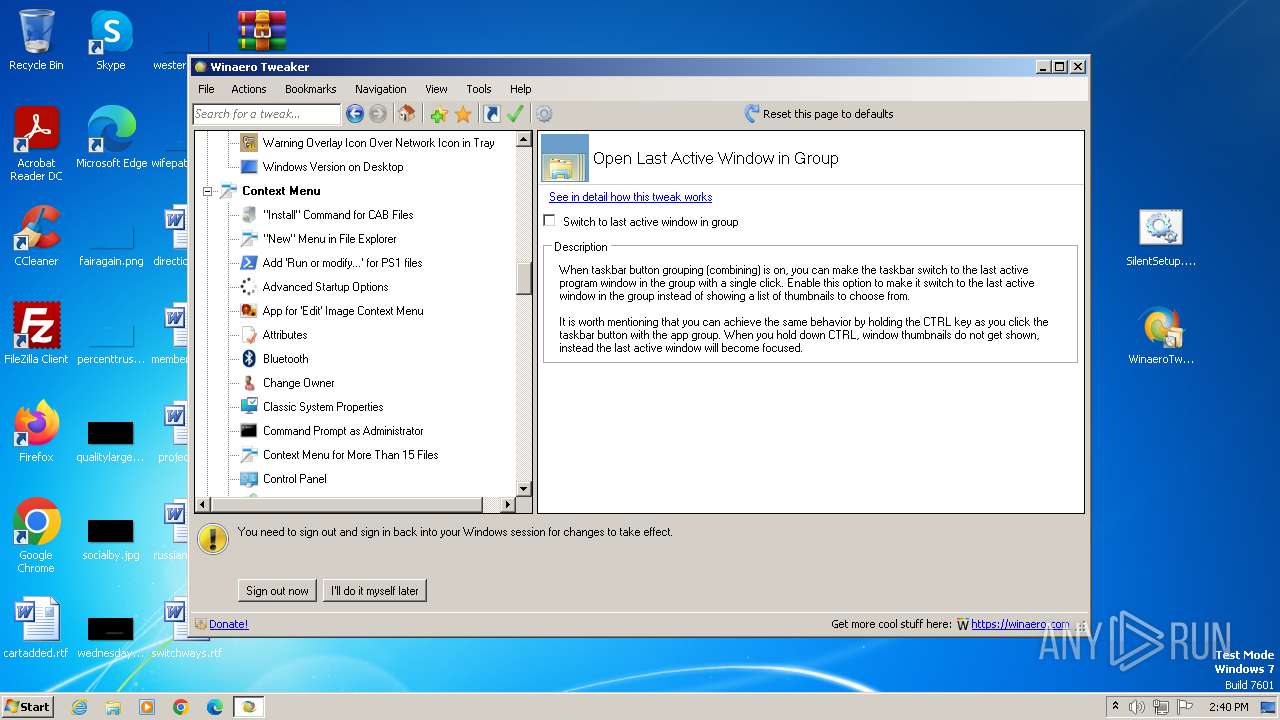
Task: Open Chrome from the taskbar
Action: click(181, 707)
